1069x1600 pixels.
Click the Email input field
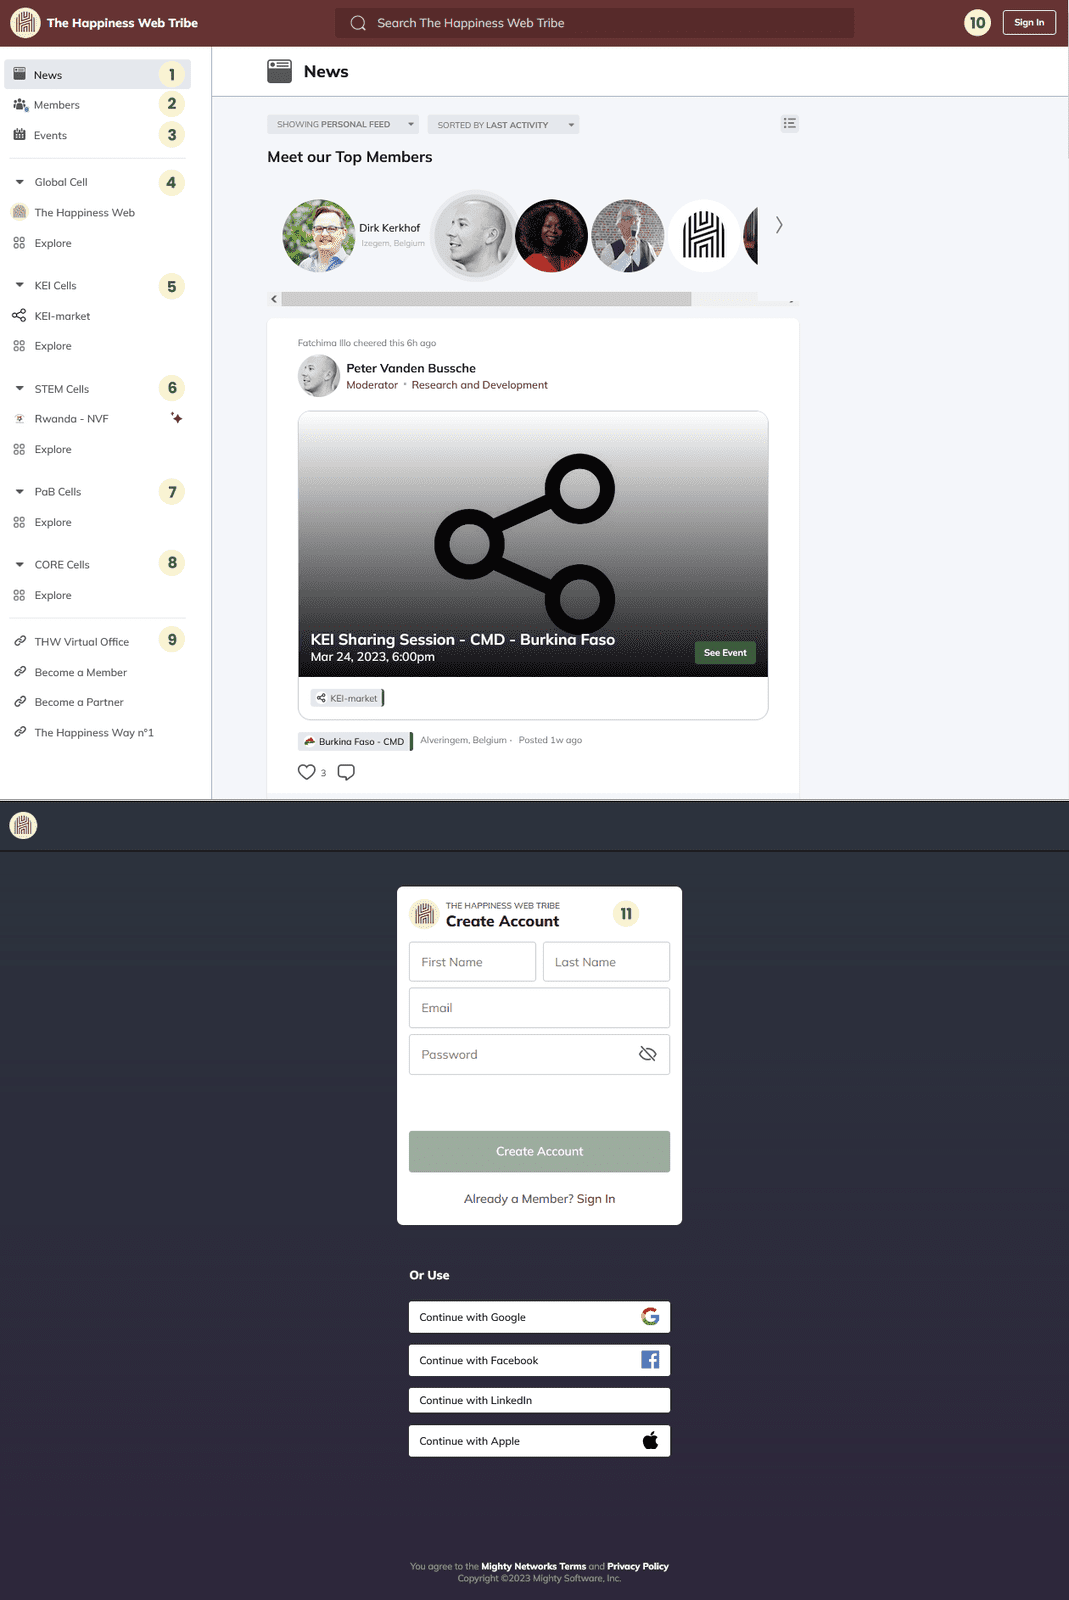coord(539,1008)
